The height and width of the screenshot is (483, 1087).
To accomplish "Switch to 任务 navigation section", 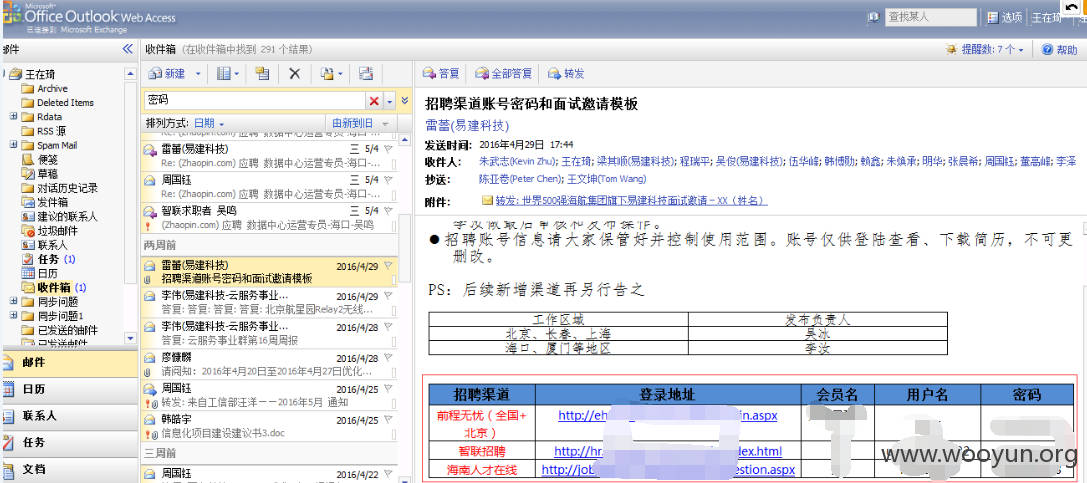I will [x=69, y=442].
